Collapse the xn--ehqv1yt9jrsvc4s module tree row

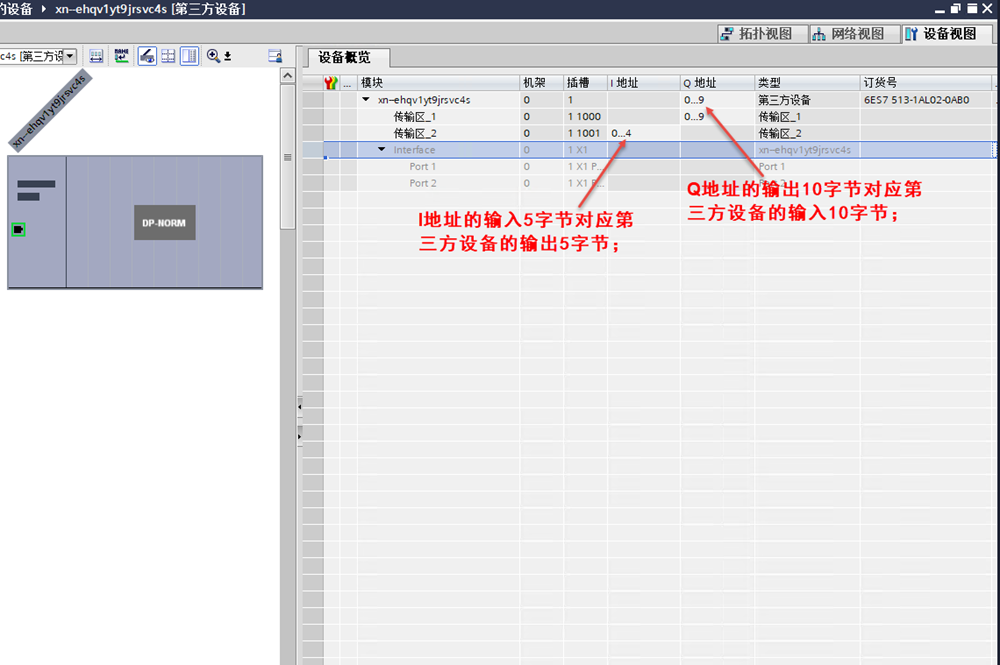tap(366, 100)
